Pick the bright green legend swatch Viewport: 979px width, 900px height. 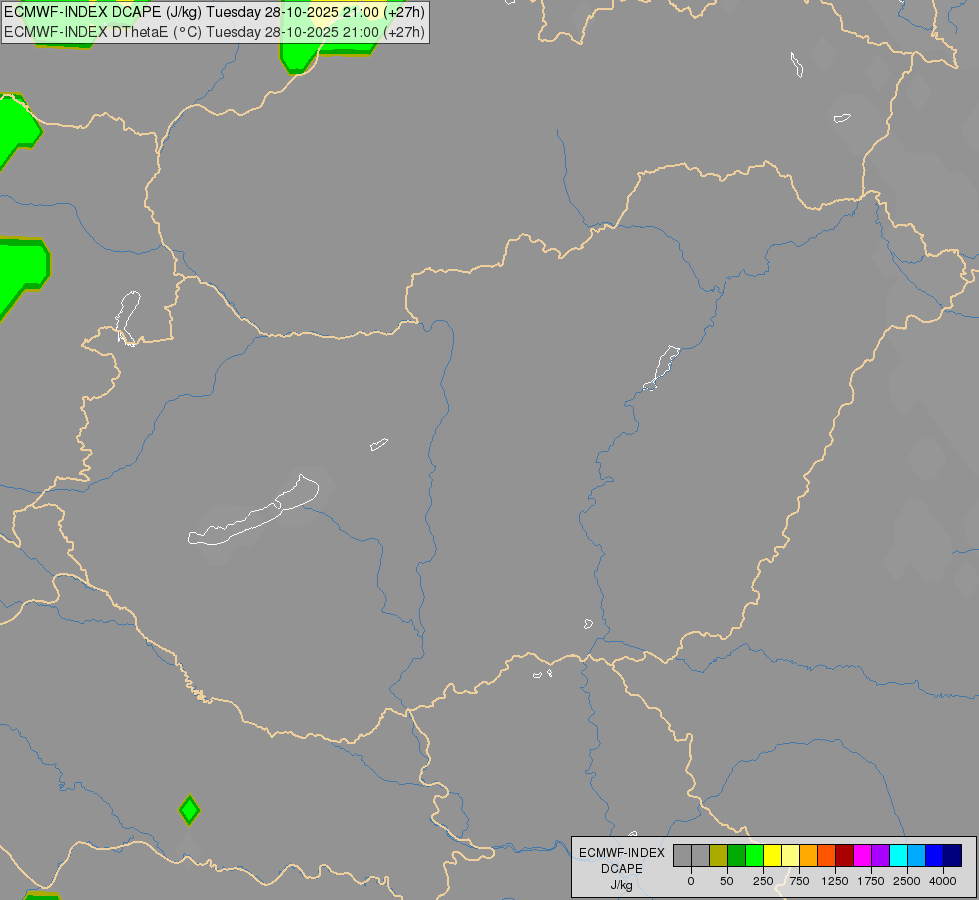755,856
